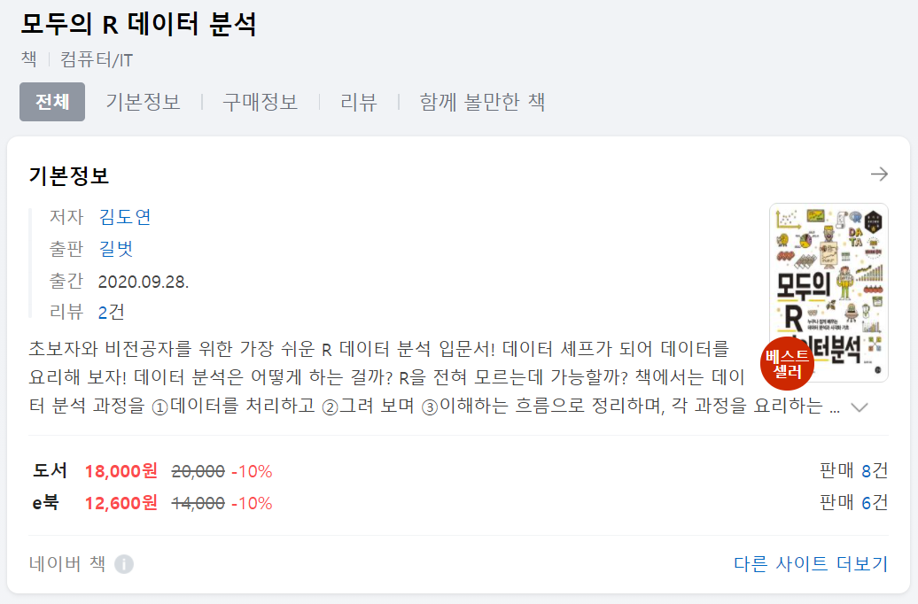
Task: Click publisher link 길벗
Action: point(116,249)
